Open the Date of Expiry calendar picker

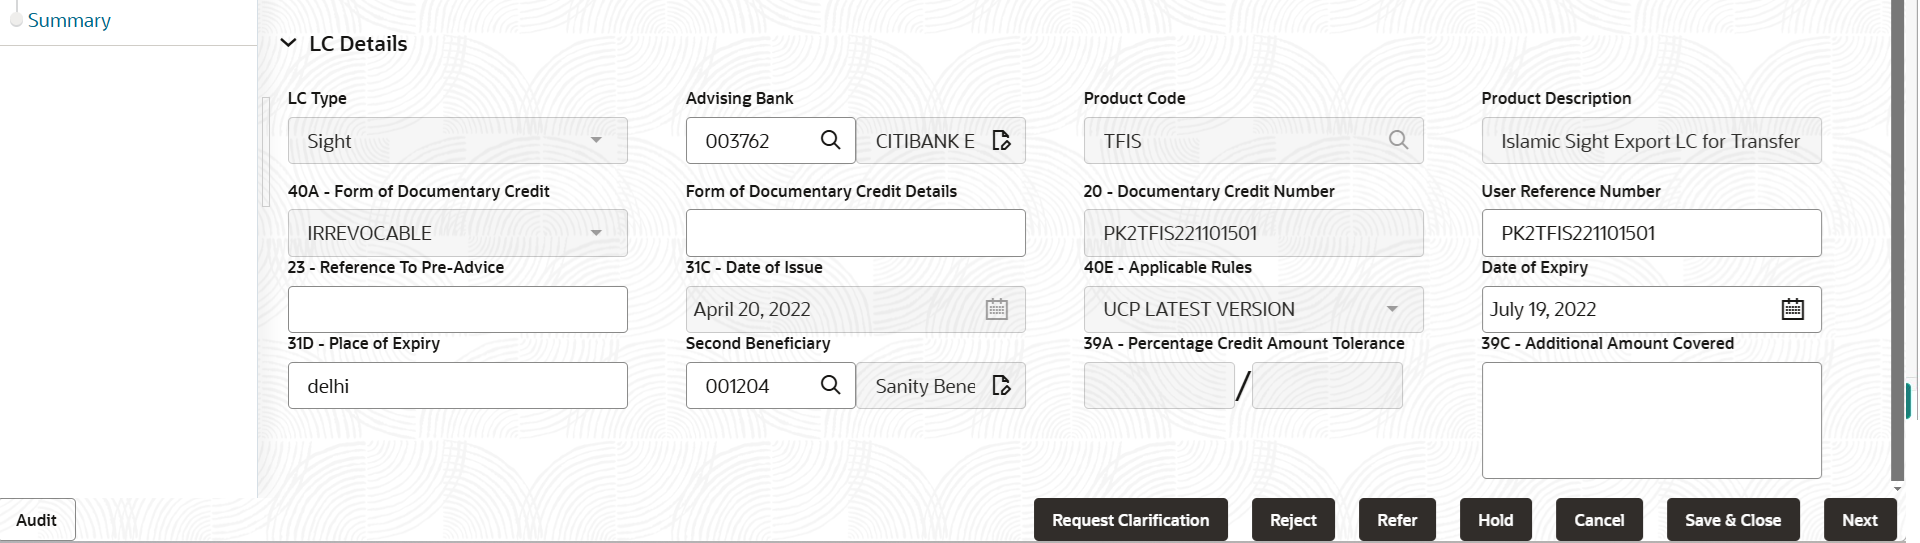pos(1793,309)
